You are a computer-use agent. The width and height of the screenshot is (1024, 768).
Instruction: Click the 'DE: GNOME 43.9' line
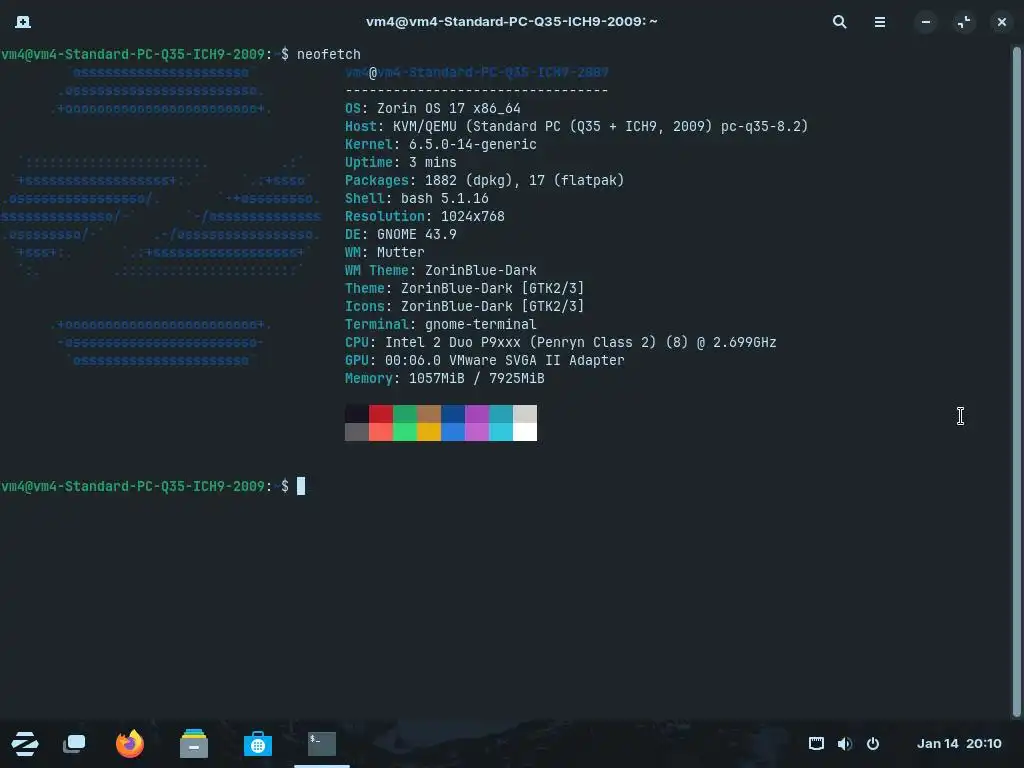point(400,234)
